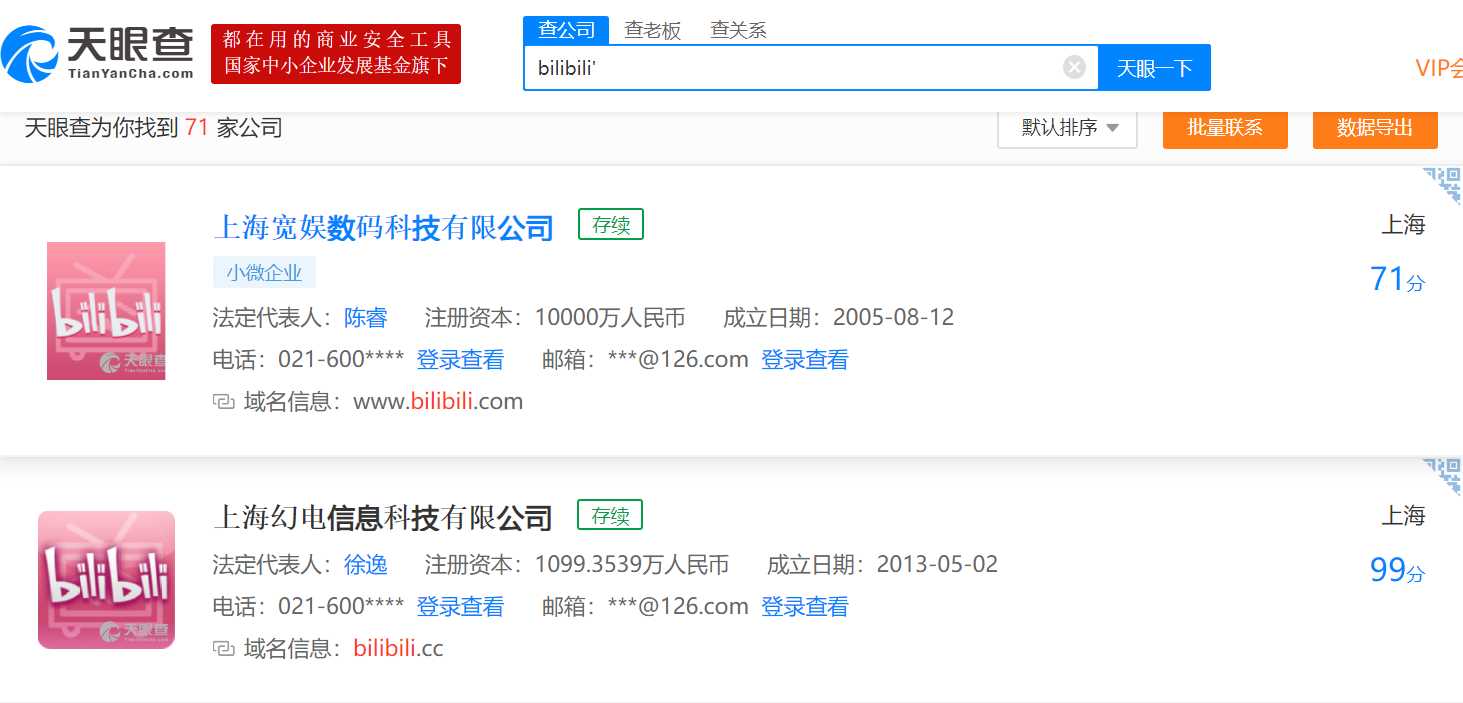Click 登录查看 next to phone for 上海幻电
This screenshot has width=1463, height=703.
click(460, 607)
